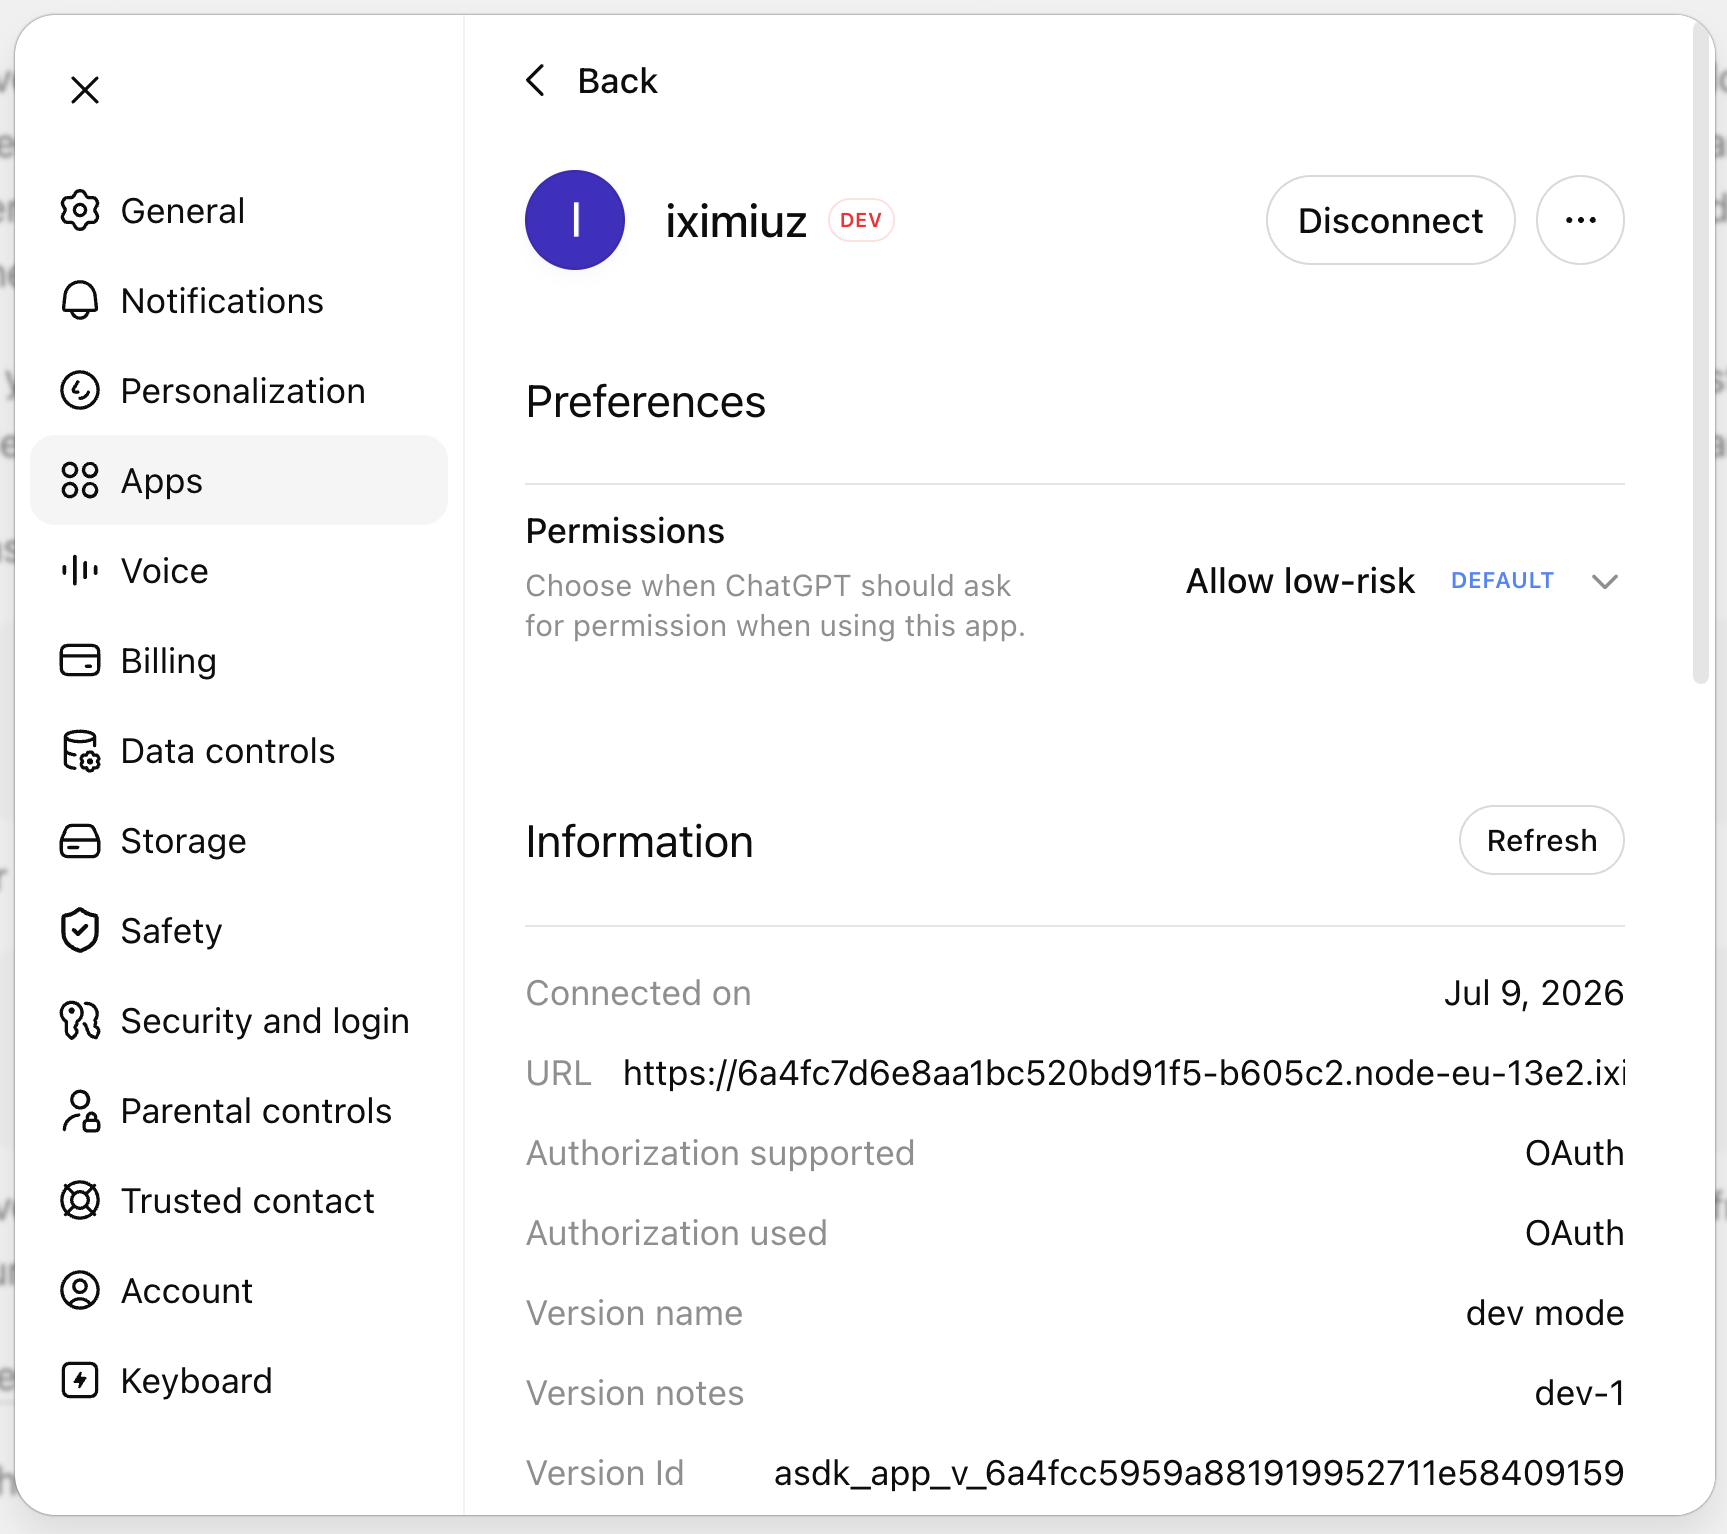The width and height of the screenshot is (1727, 1534).
Task: Click the Permissions heading
Action: click(x=625, y=531)
